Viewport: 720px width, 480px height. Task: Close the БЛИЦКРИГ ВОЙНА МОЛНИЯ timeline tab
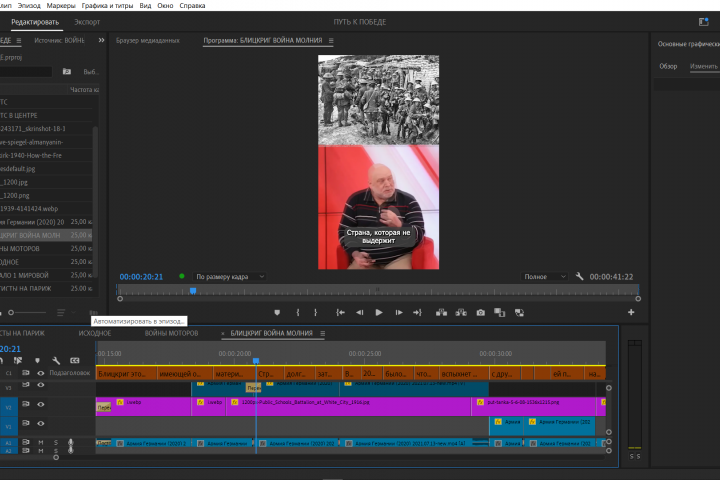pos(223,333)
